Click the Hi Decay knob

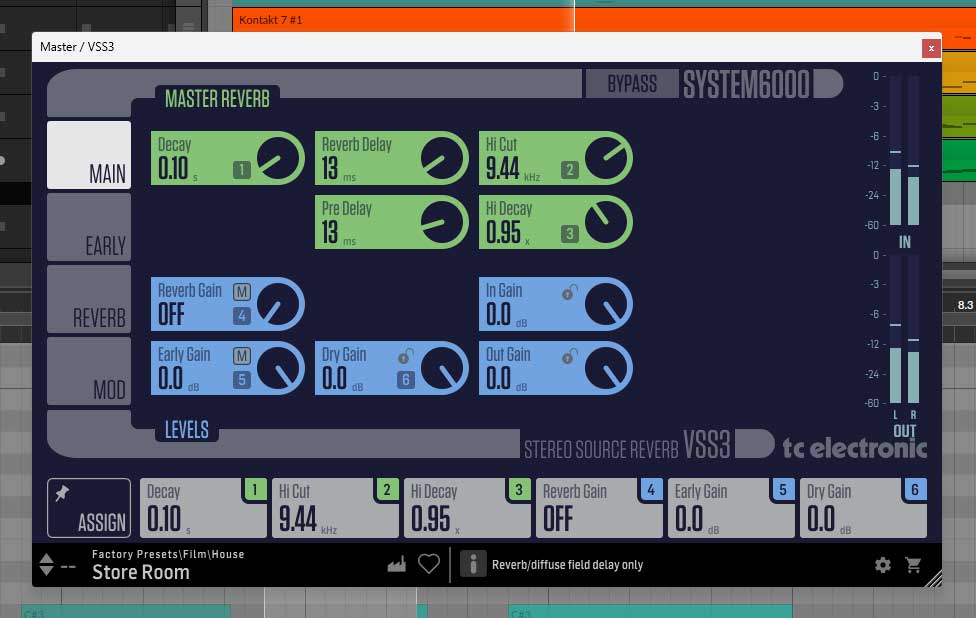[x=606, y=222]
